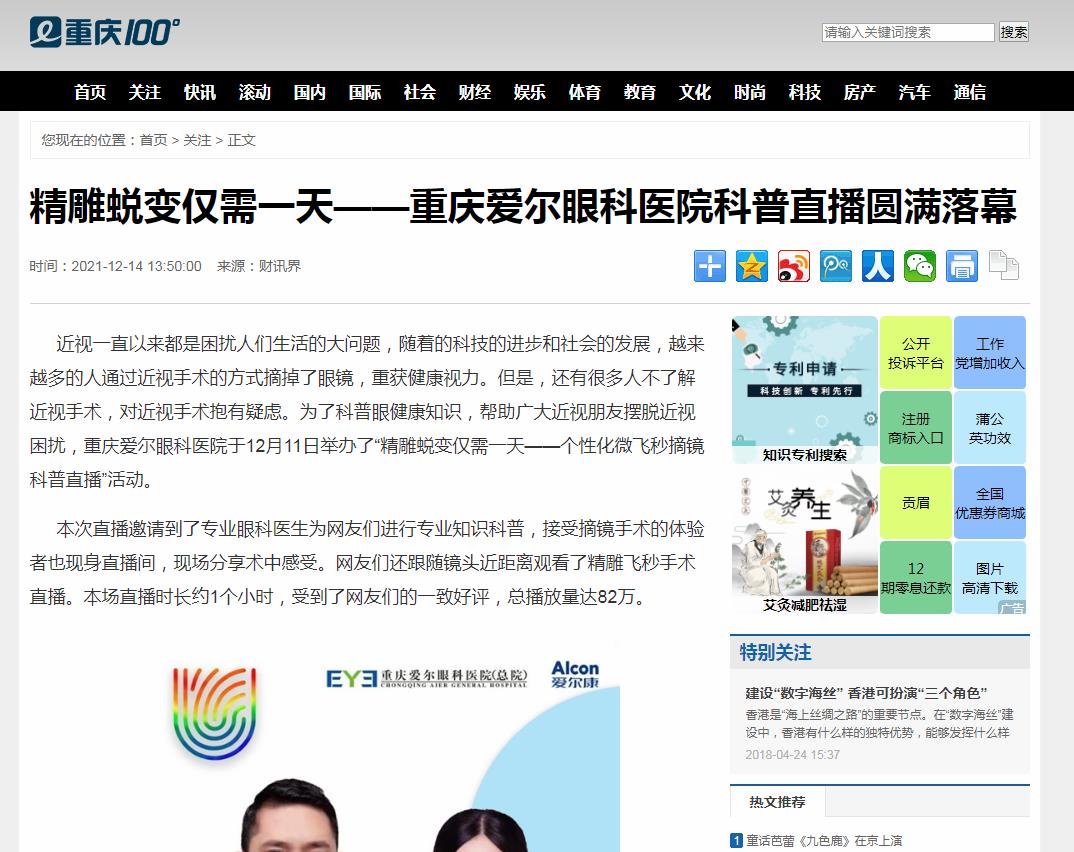This screenshot has height=852, width=1074.
Task: Click the Alcon 爱尔康 logo in image
Action: pyautogui.click(x=575, y=675)
